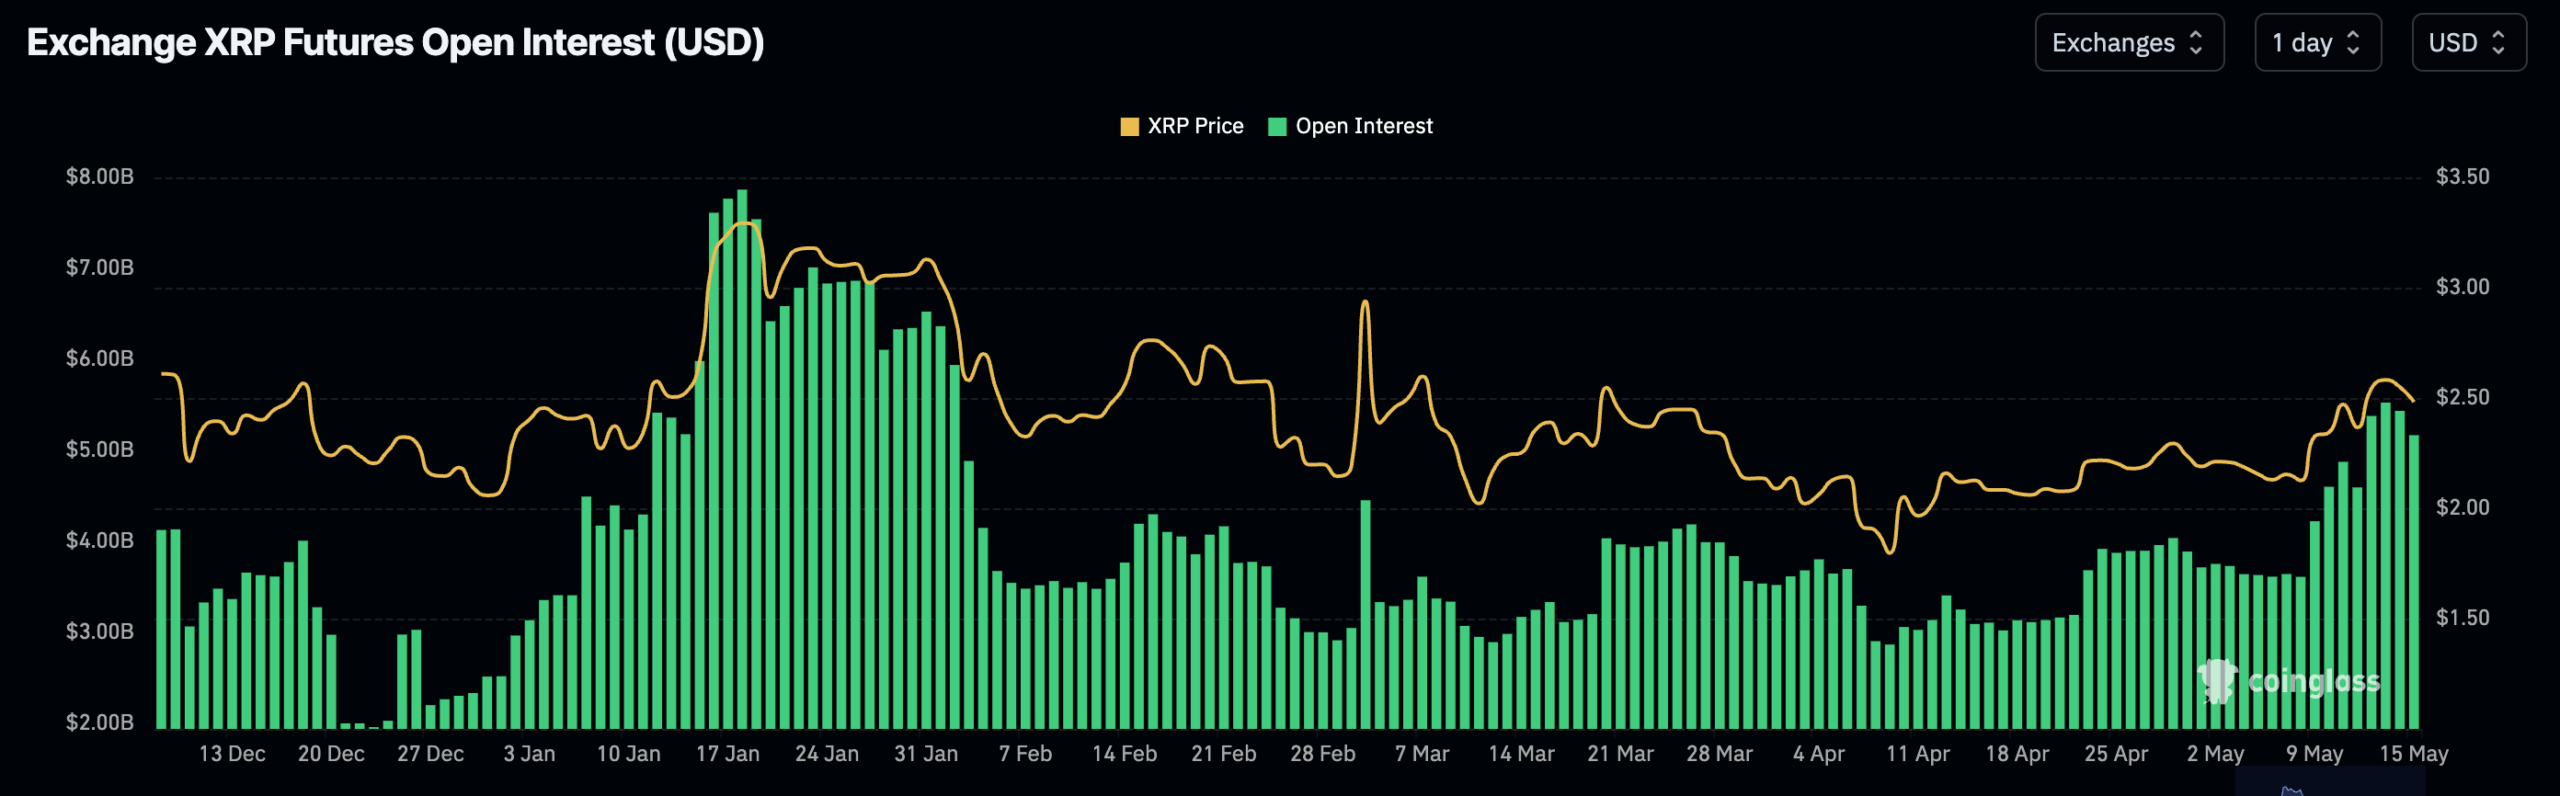The image size is (2560, 796).
Task: Click the green Open Interest legend swatch
Action: point(1277,127)
